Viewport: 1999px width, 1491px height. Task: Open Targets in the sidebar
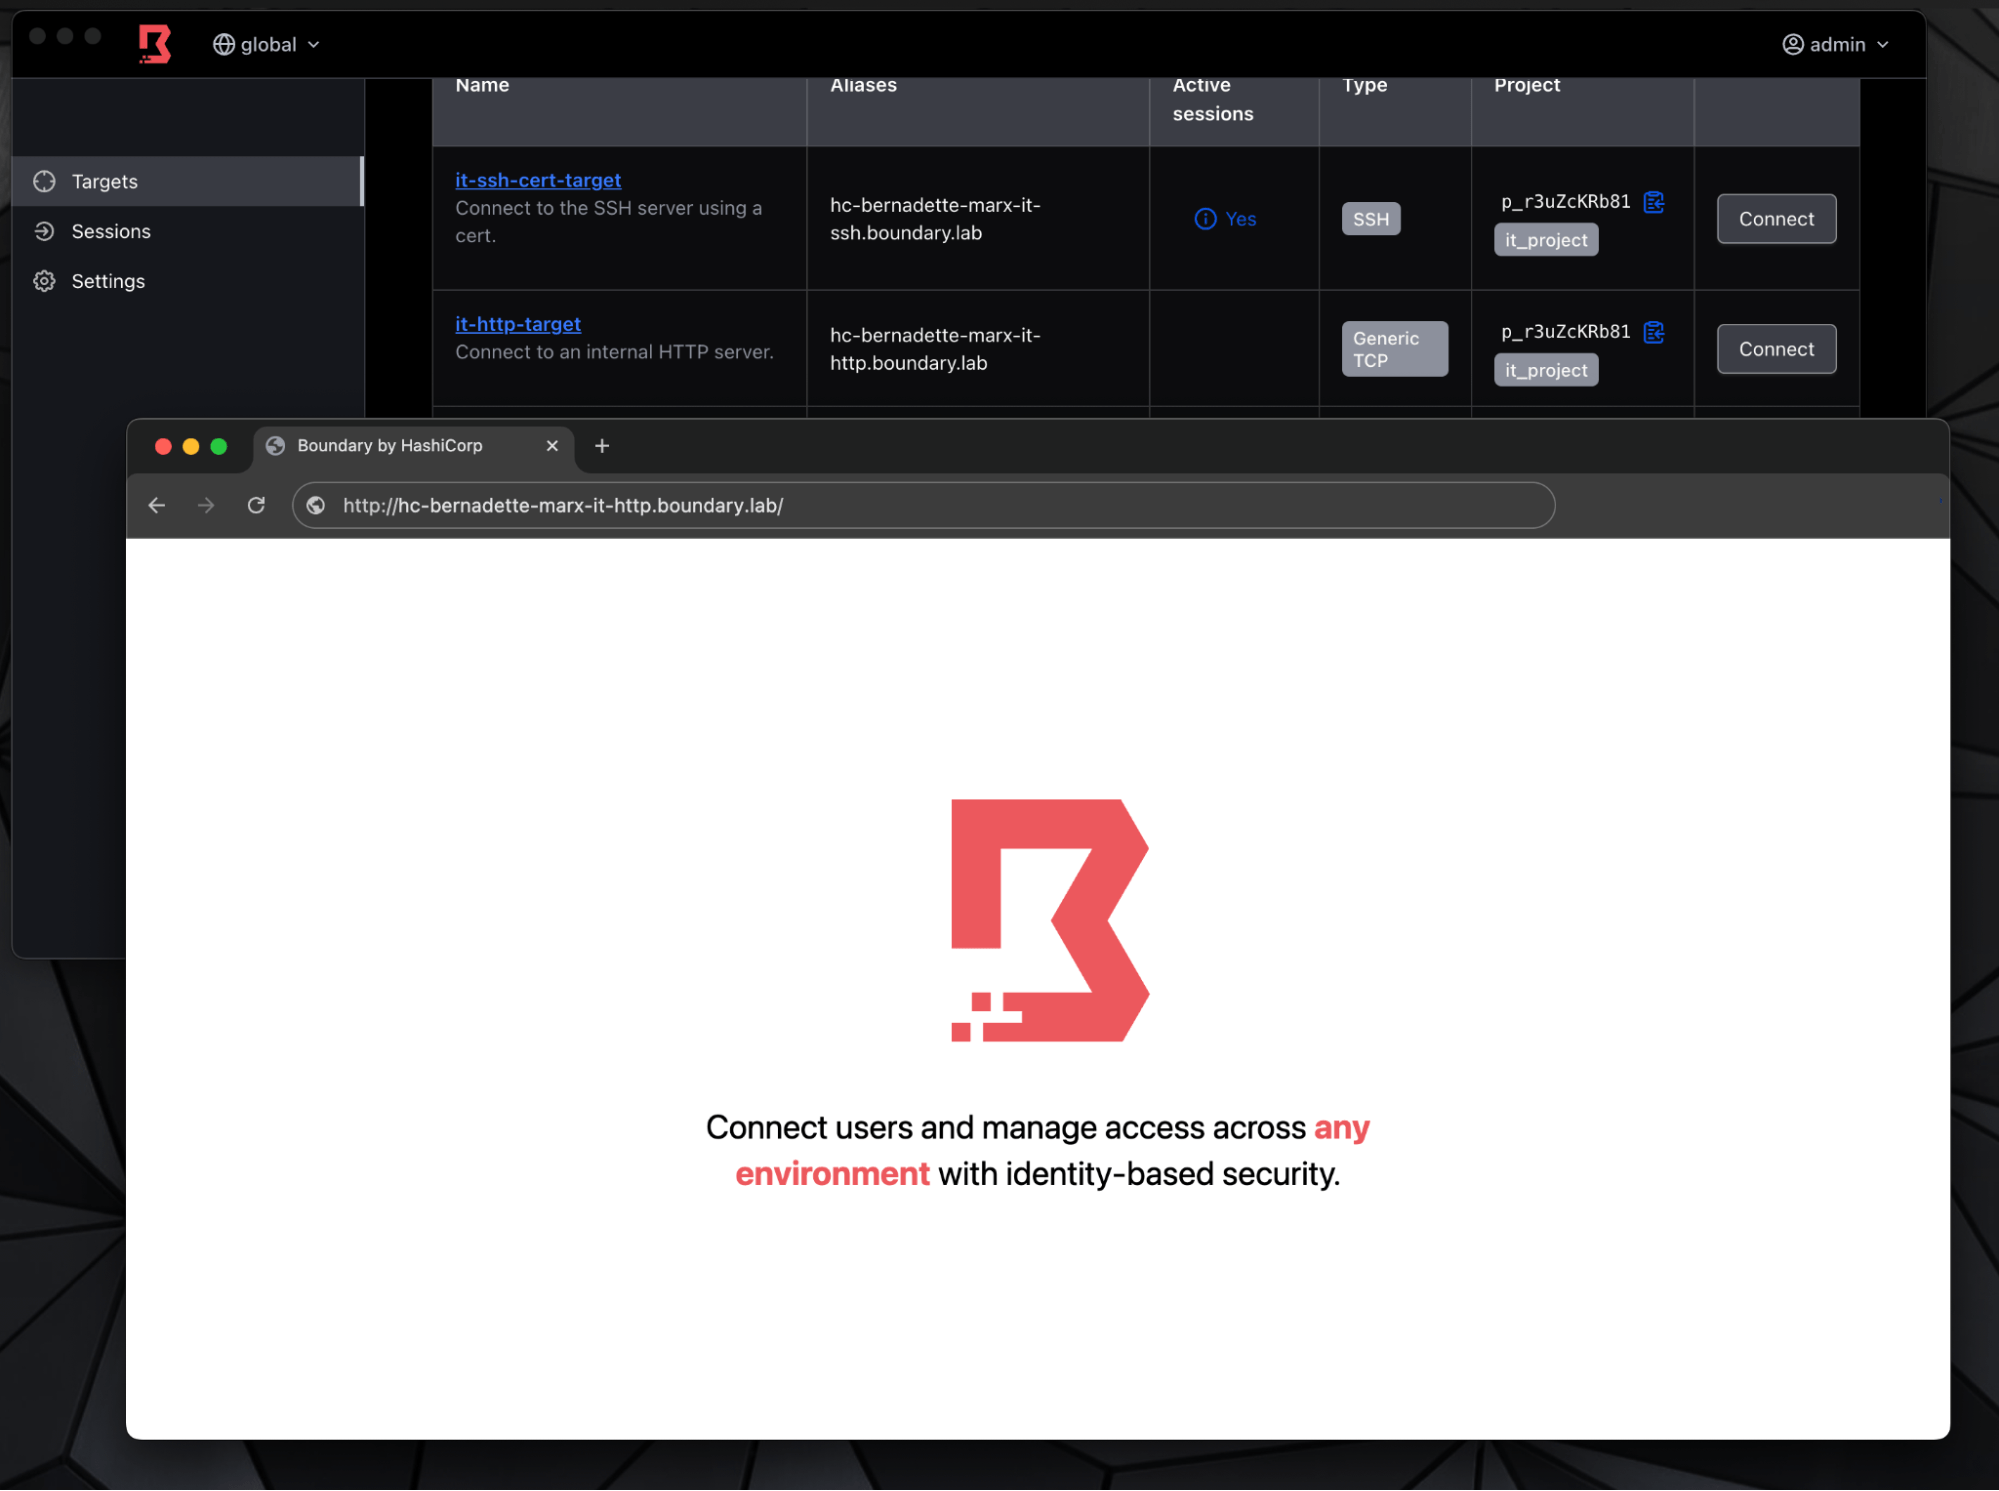pos(104,181)
